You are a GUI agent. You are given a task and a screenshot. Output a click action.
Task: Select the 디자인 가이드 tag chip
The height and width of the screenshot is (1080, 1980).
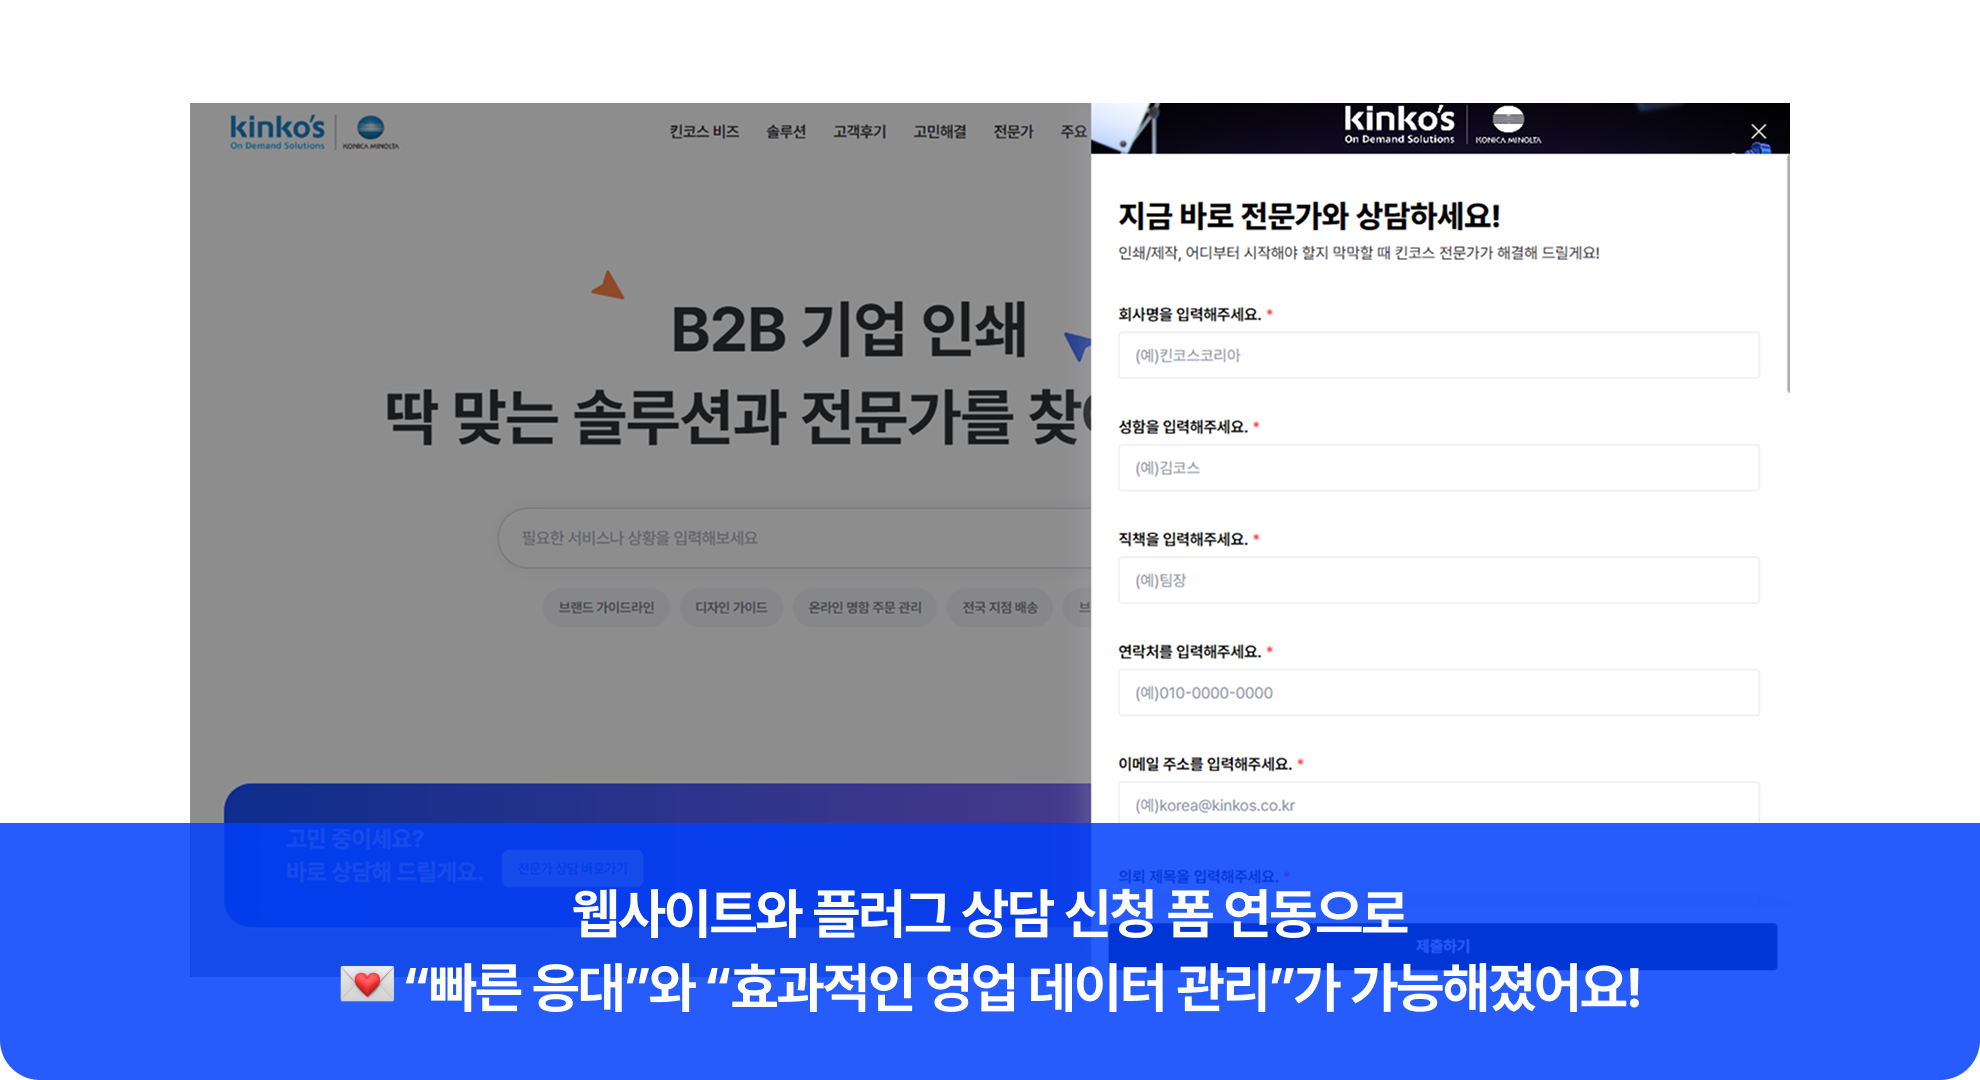(731, 607)
